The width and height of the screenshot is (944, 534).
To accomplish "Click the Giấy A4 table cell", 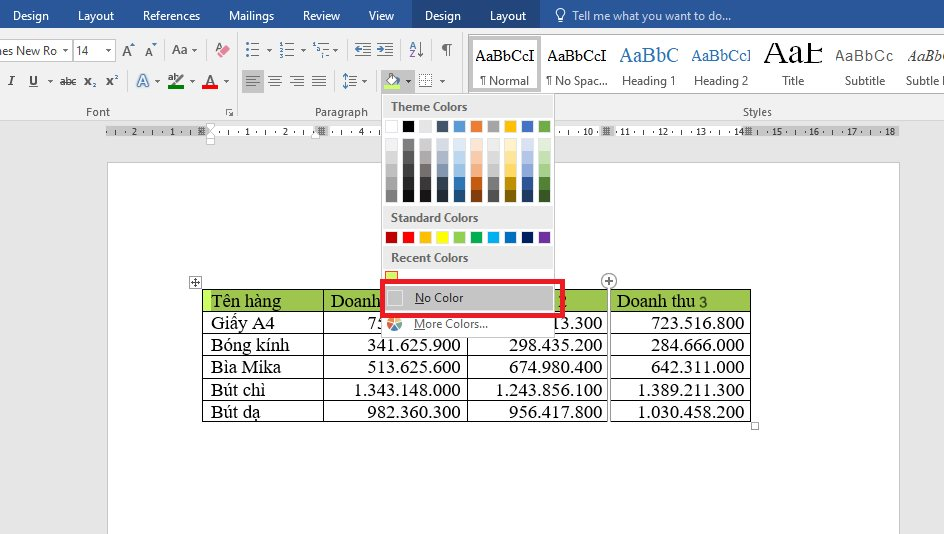I will point(263,323).
